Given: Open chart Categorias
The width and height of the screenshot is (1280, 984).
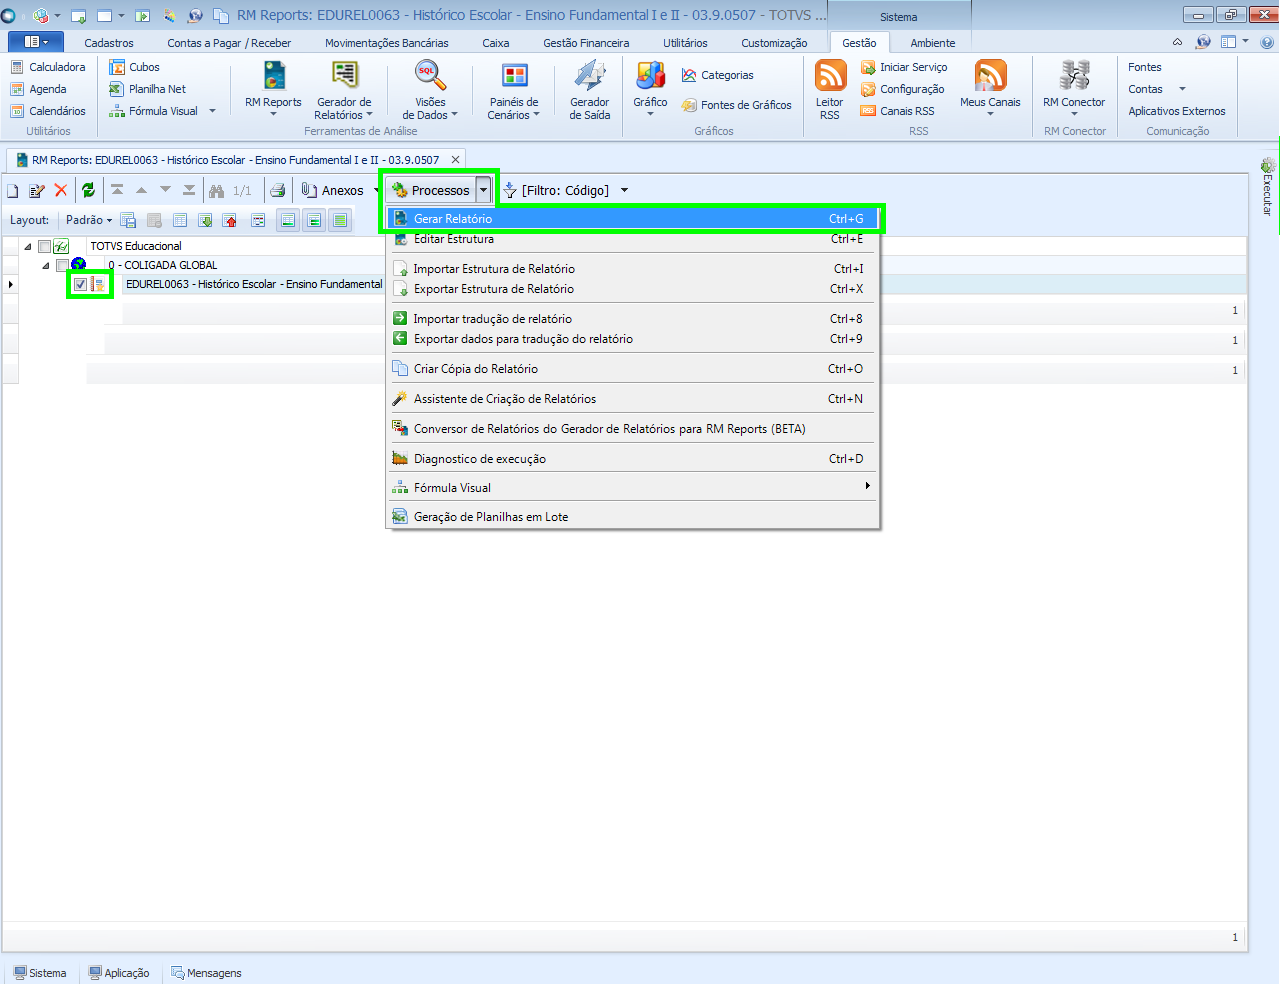Looking at the screenshot, I should (x=718, y=75).
